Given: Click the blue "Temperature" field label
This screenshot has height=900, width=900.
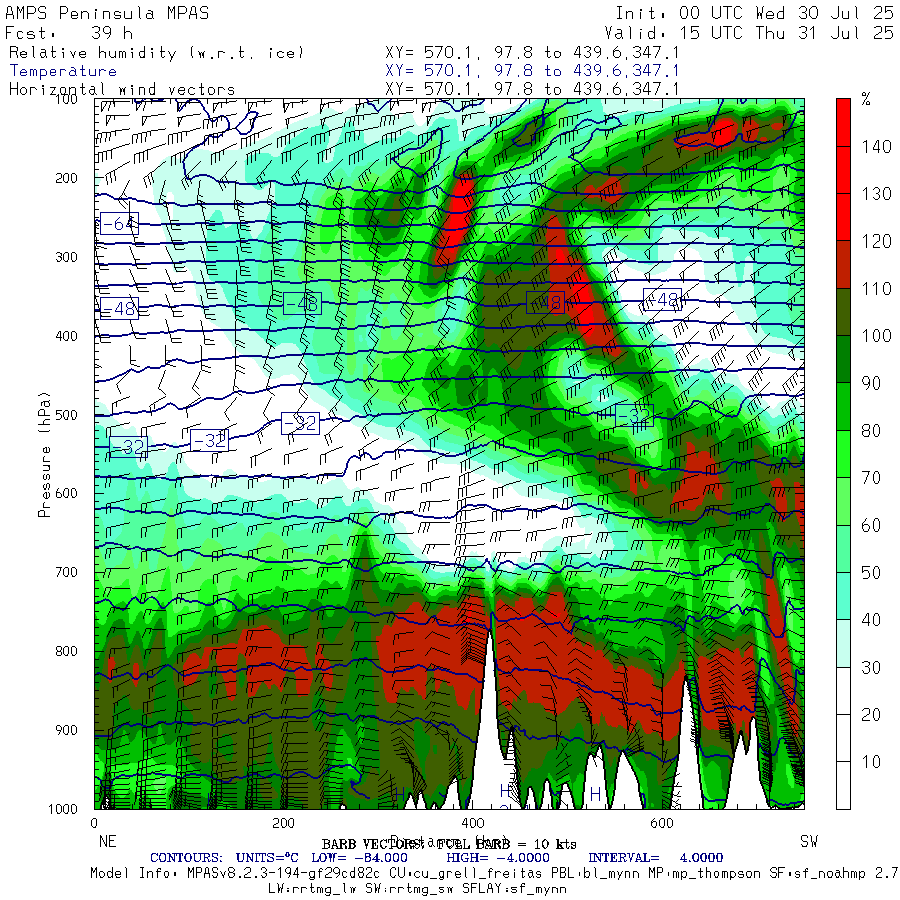Looking at the screenshot, I should tap(63, 71).
